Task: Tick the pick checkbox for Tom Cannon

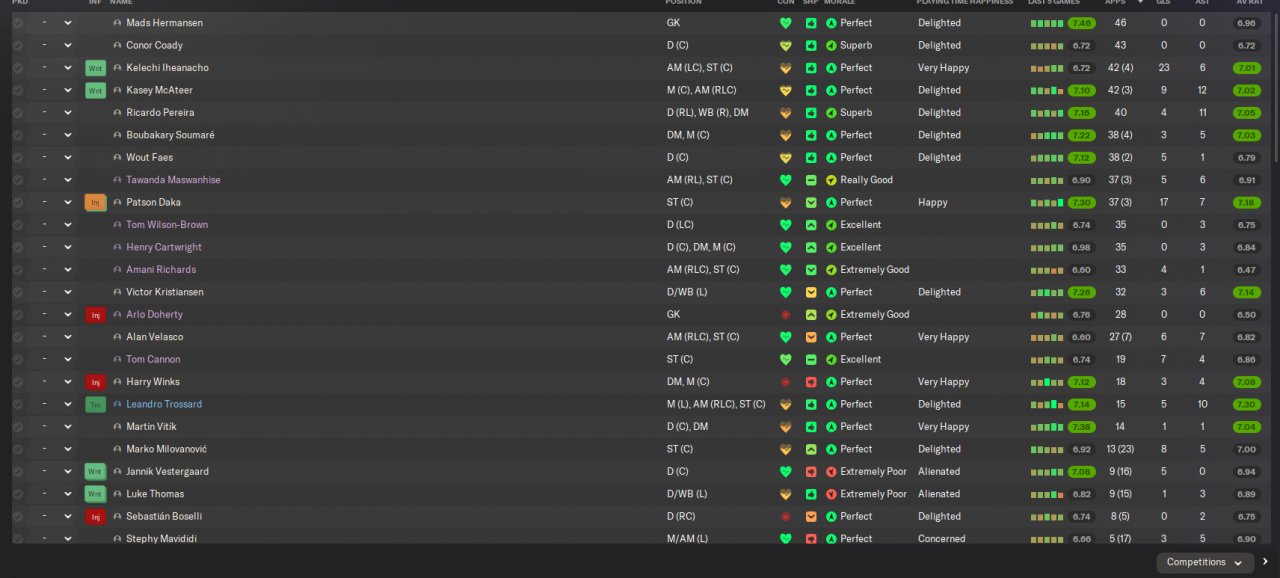Action: pos(18,359)
